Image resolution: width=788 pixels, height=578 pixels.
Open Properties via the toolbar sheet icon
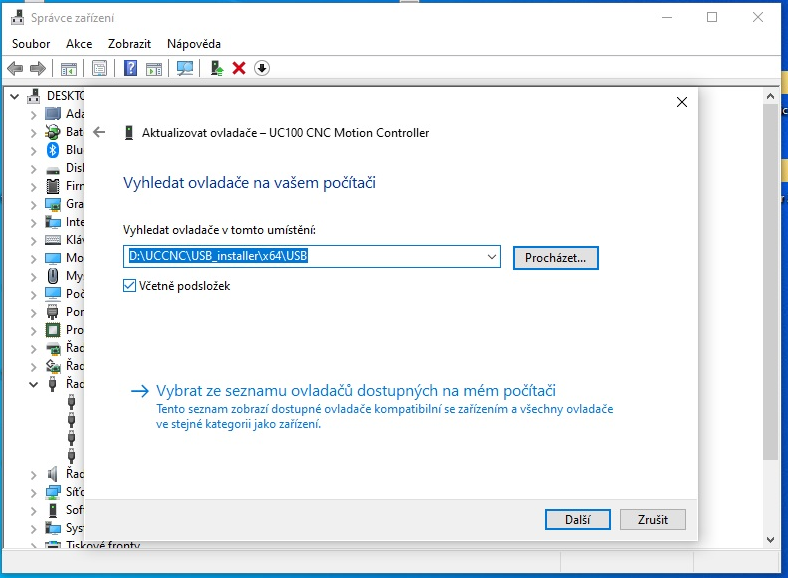click(x=100, y=68)
